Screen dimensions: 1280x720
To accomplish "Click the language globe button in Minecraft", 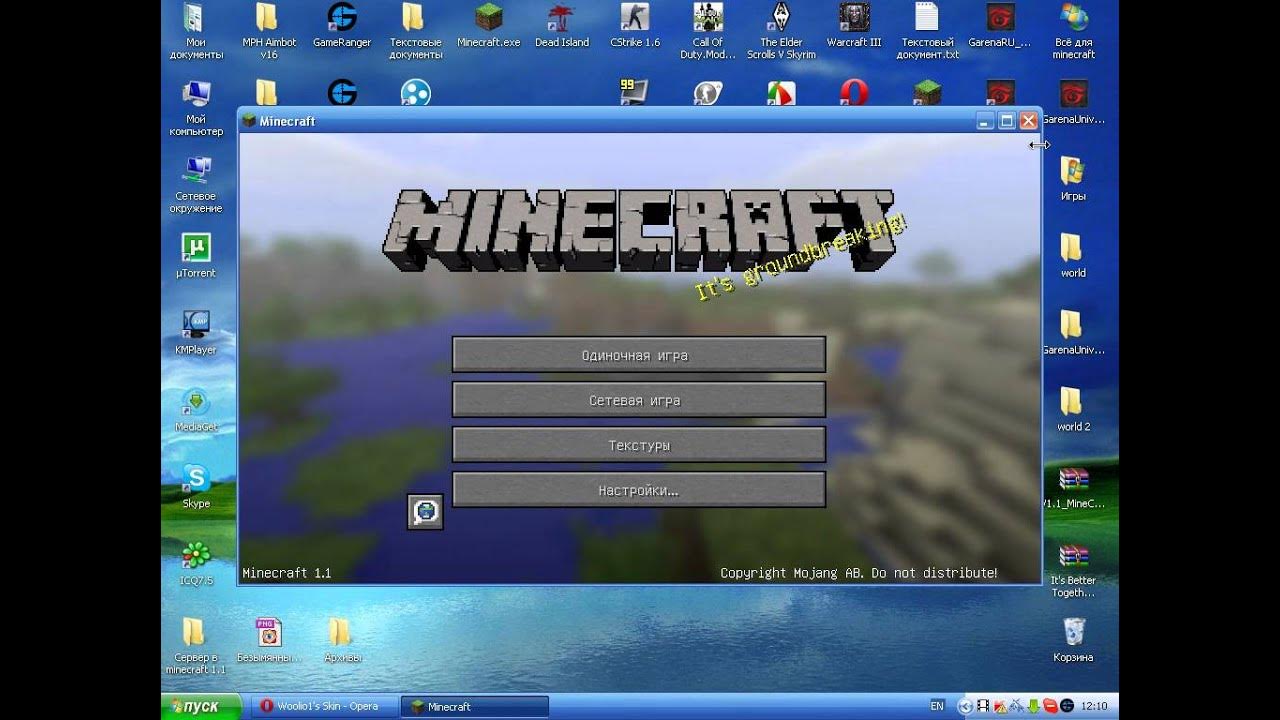I will coord(425,511).
